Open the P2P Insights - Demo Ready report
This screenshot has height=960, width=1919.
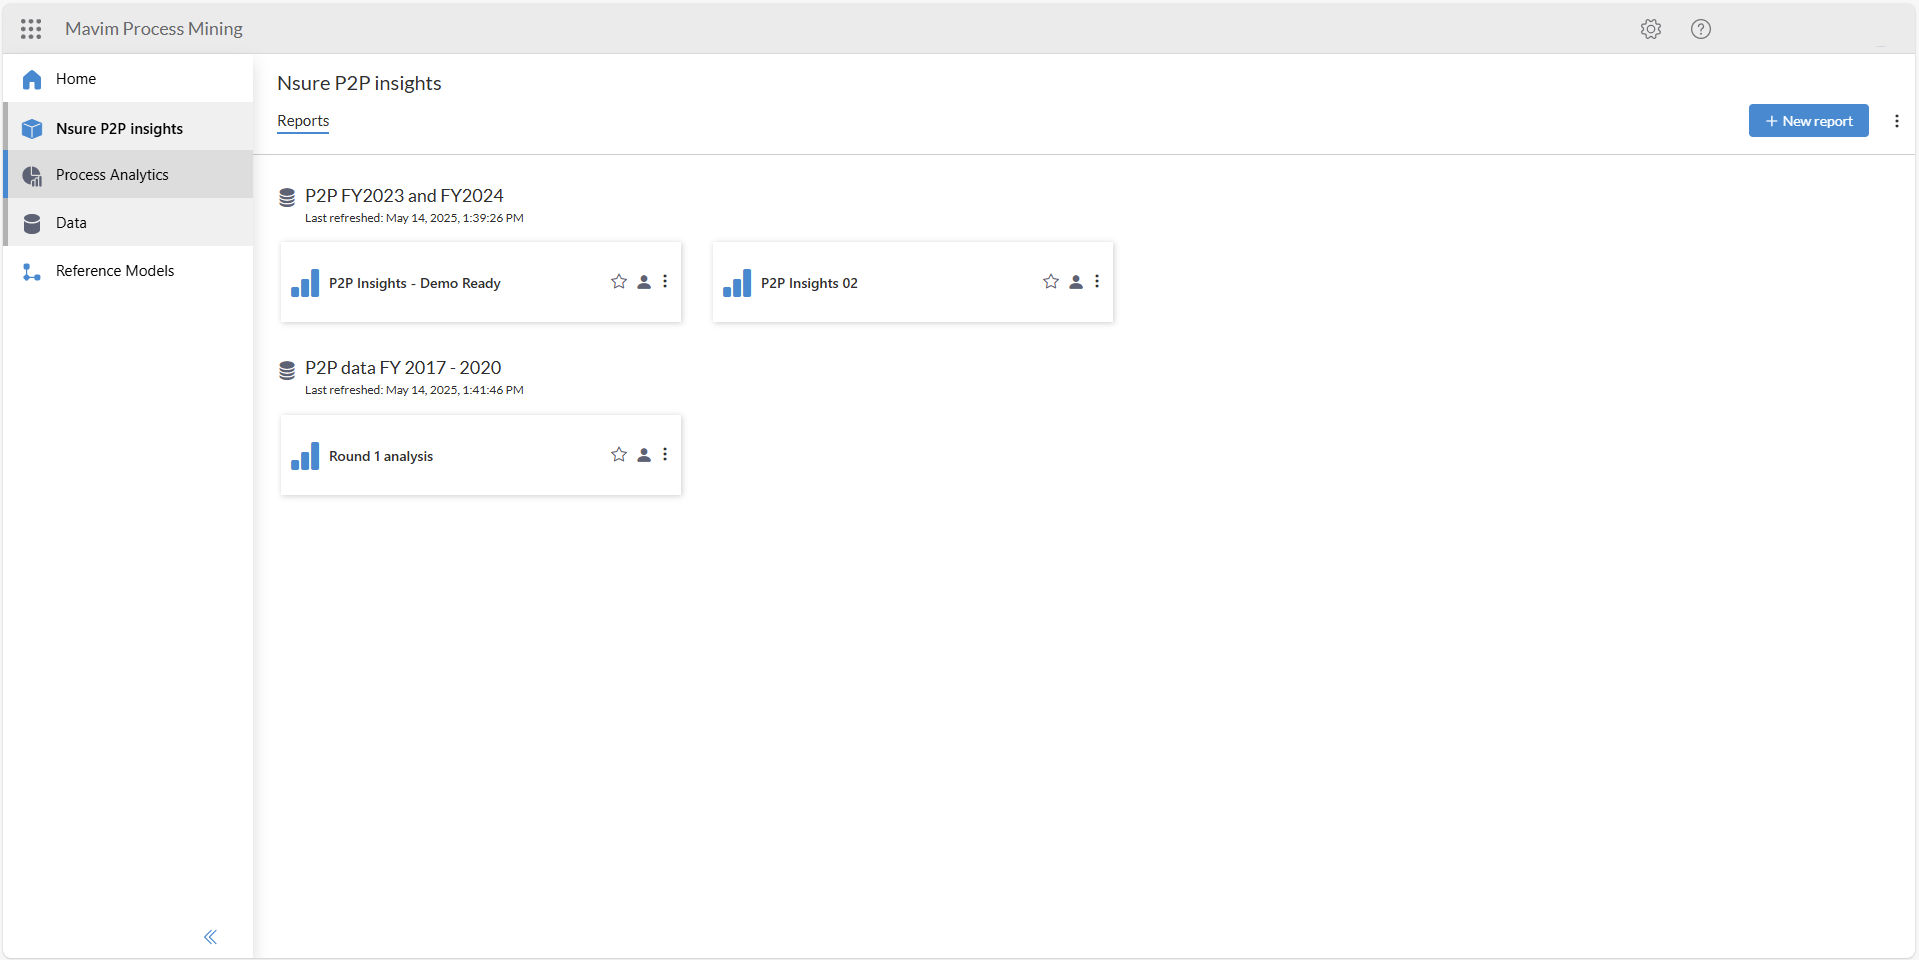(414, 283)
